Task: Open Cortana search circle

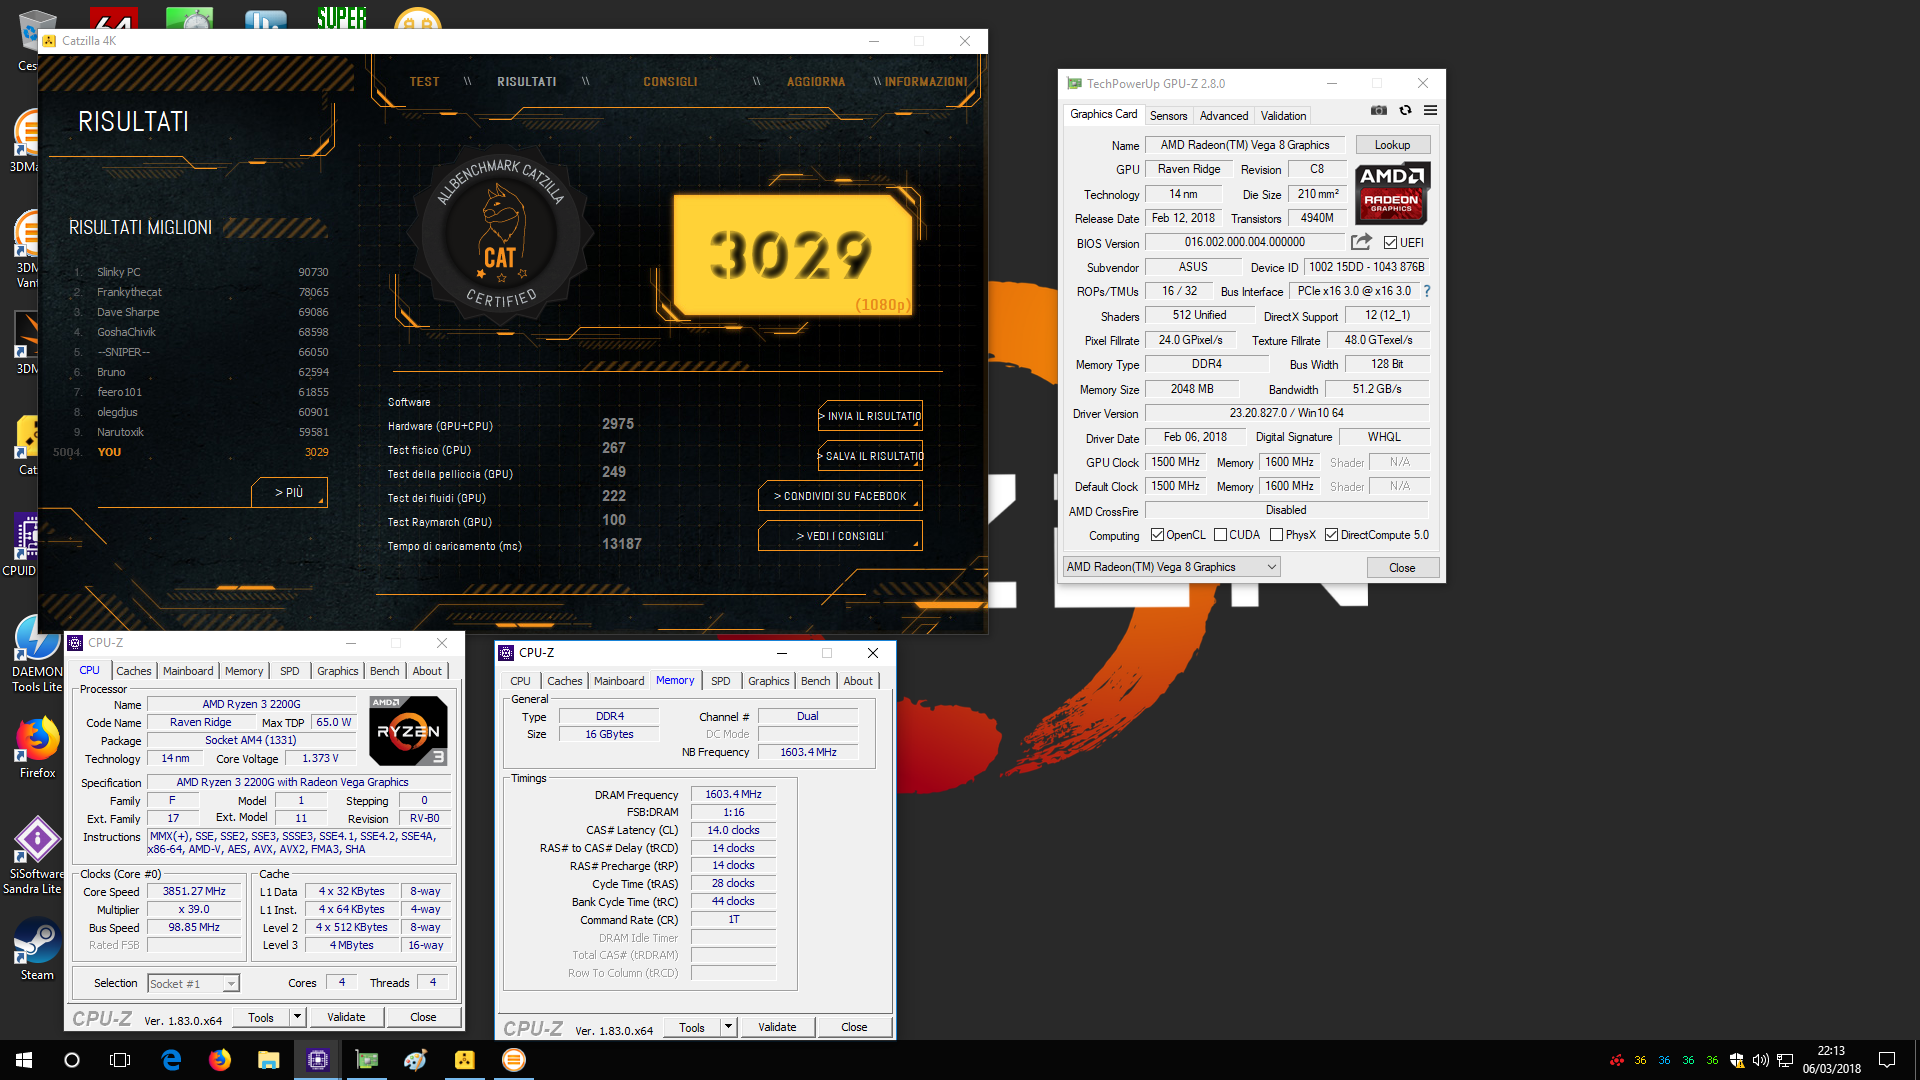Action: 72,1060
